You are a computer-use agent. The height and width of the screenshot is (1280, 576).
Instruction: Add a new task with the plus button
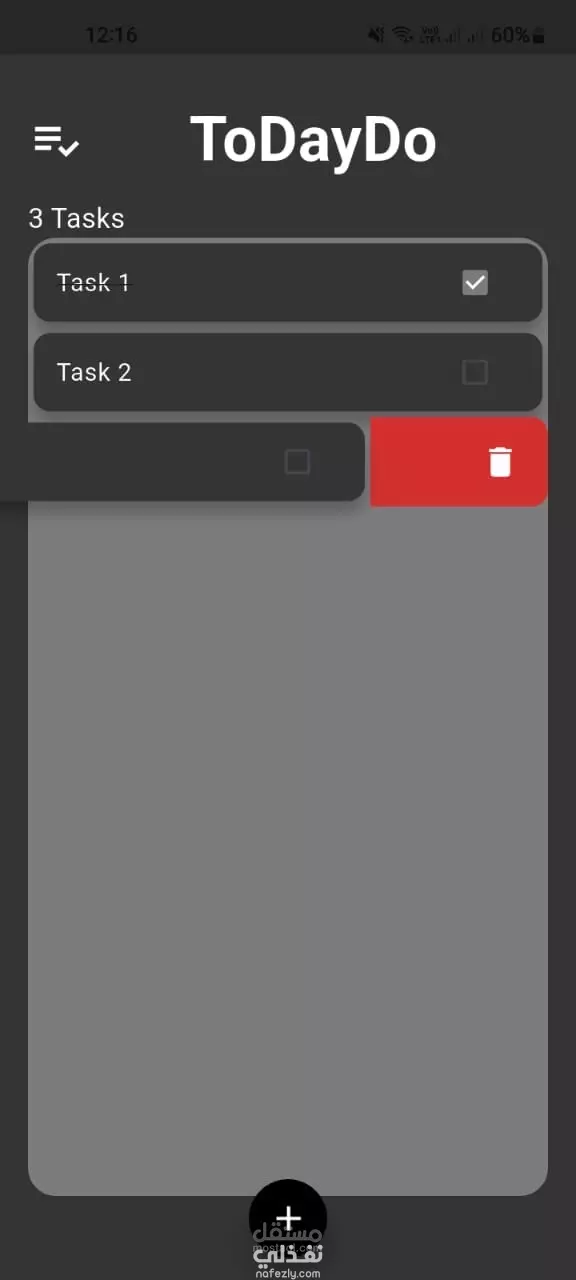click(288, 1218)
